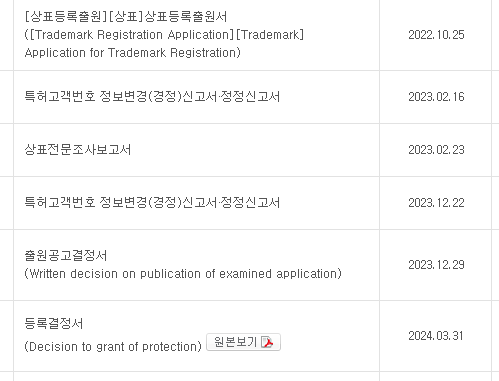Select the [상표등록출원][상표]상표등록출원서 title

126,16
